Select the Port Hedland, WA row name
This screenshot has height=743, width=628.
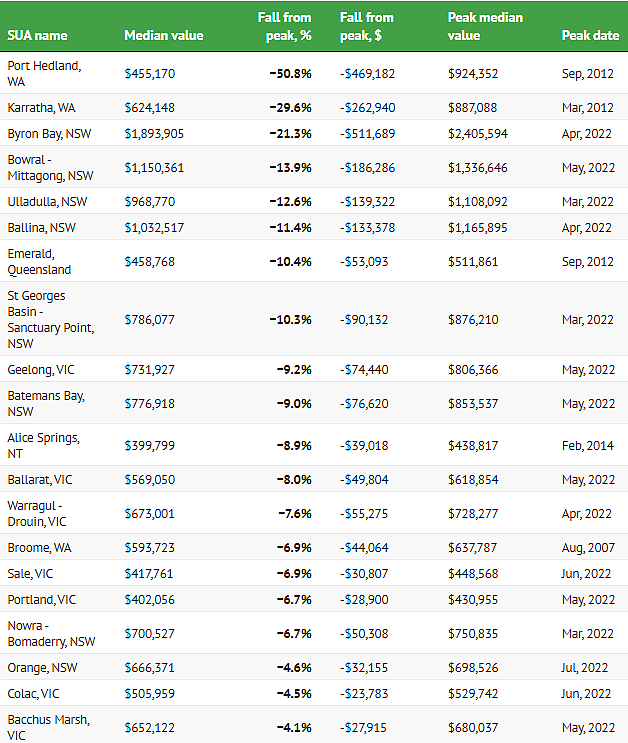(44, 73)
